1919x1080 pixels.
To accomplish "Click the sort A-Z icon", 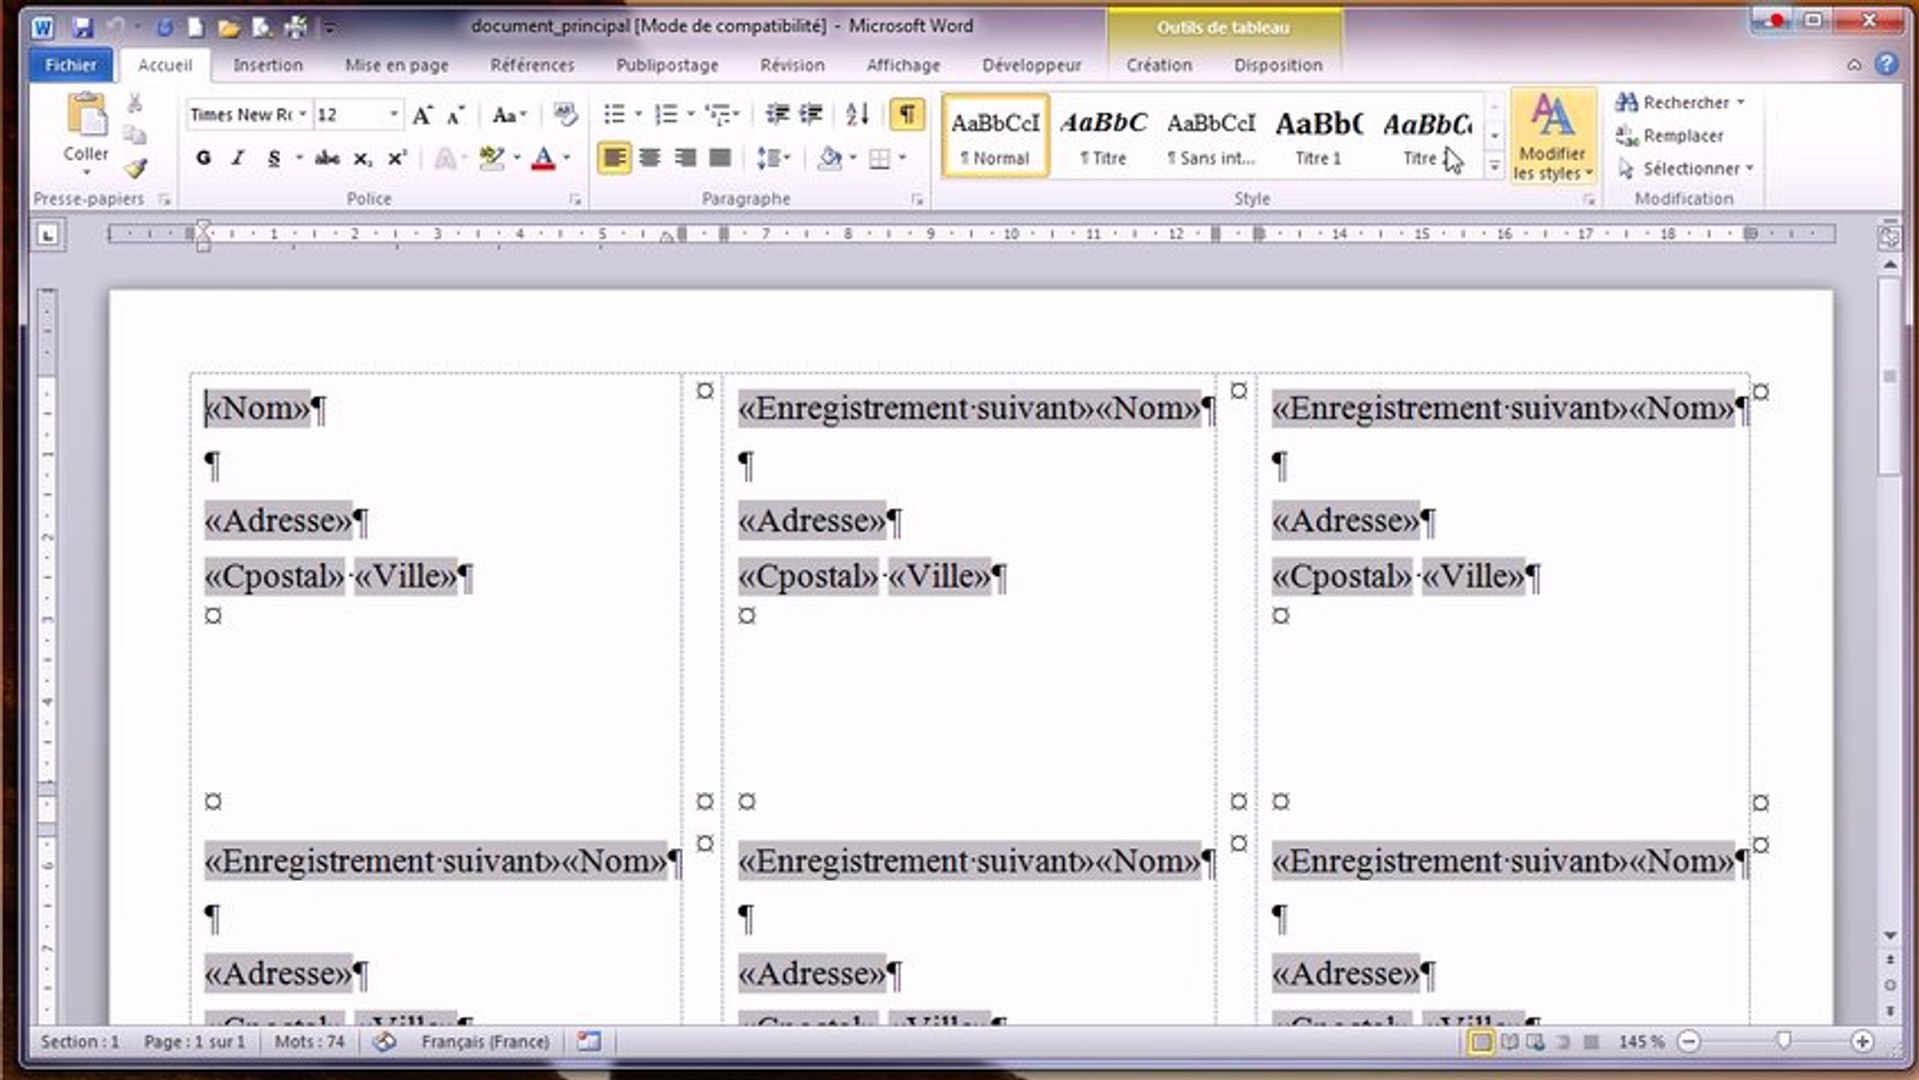I will [x=857, y=115].
